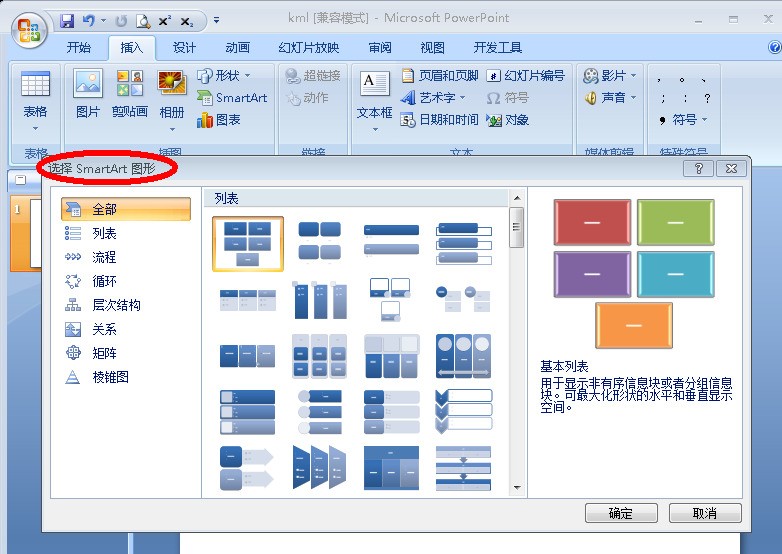The image size is (782, 554).
Task: Switch to the 设计 ribbon tab
Action: click(184, 47)
